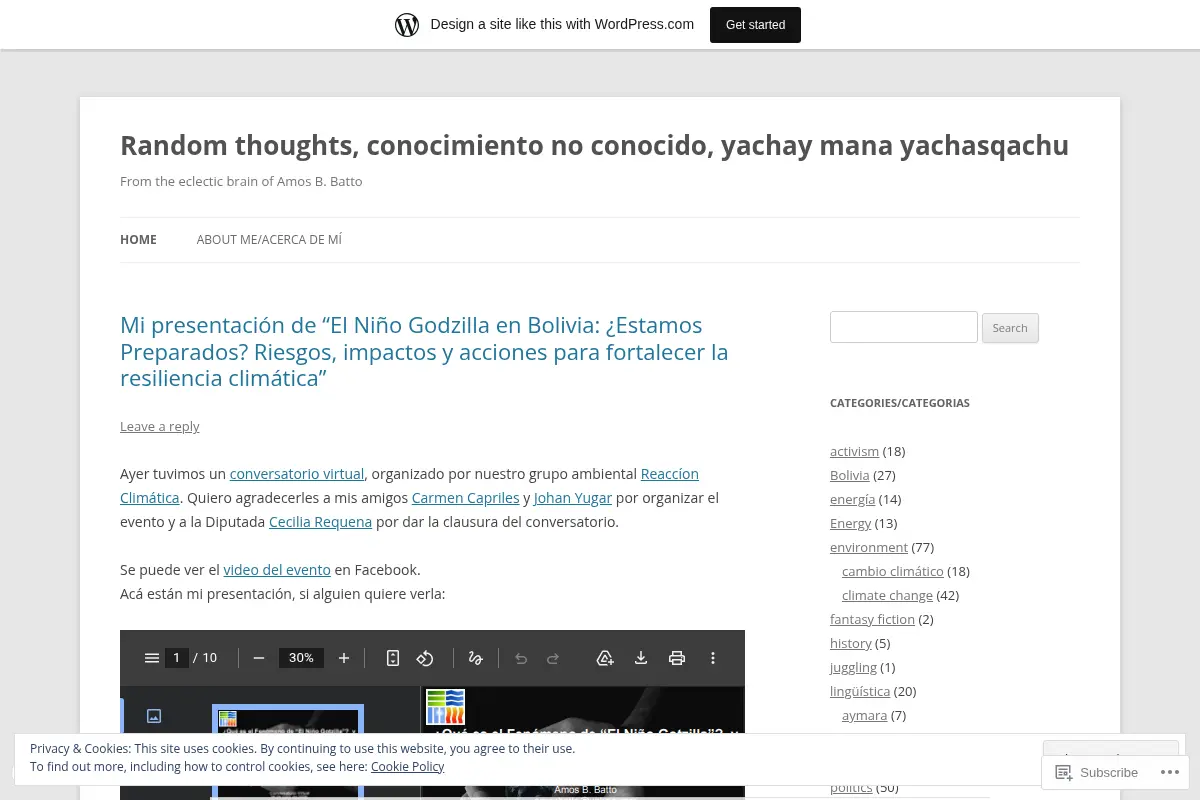The width and height of the screenshot is (1200, 800).
Task: Click the save to Drive icon in PDF toolbar
Action: tap(605, 658)
